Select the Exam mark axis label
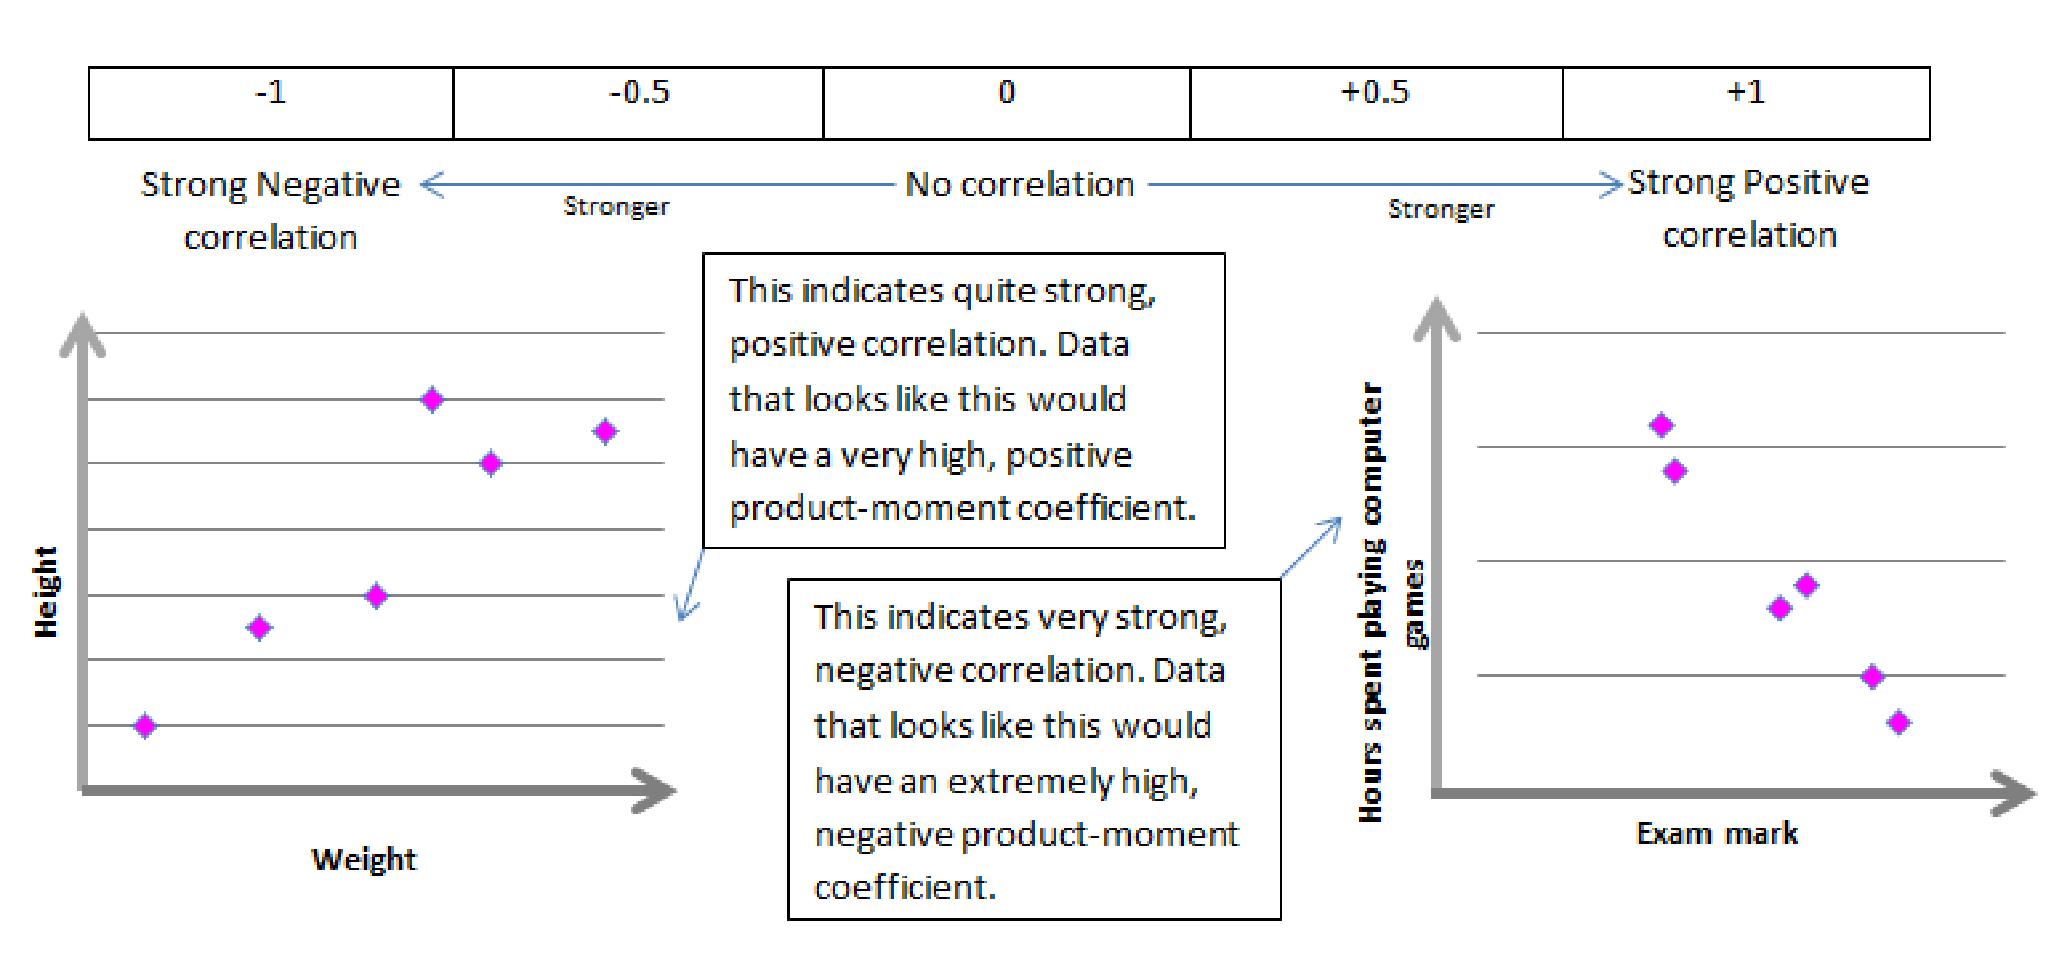Screen dimensions: 2046x961 (x=1717, y=833)
